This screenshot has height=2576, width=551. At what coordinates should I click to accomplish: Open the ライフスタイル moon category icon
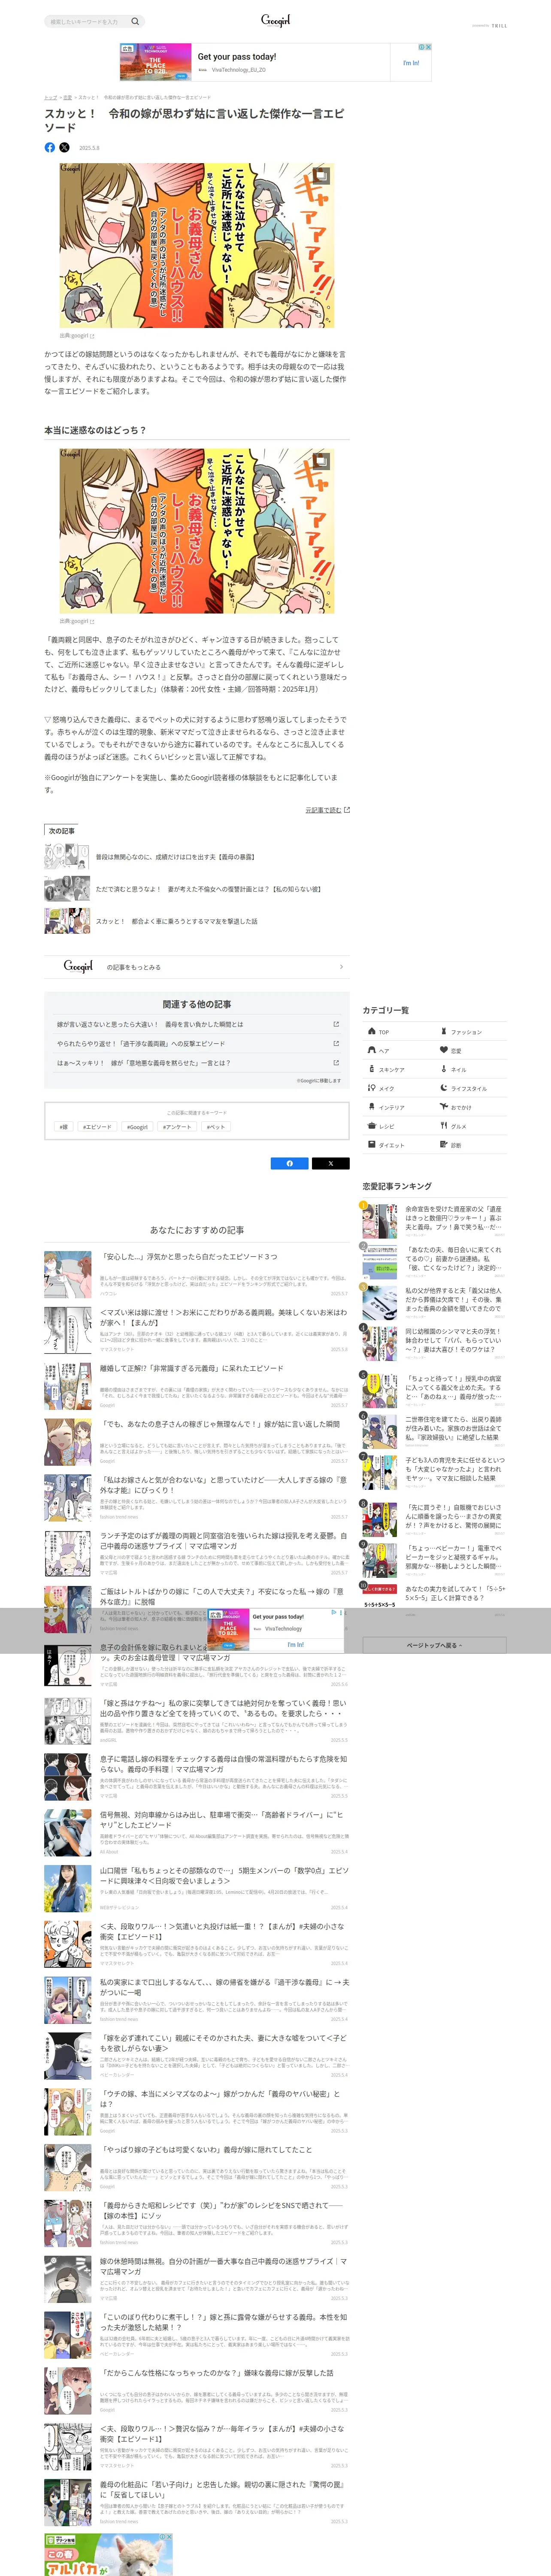pyautogui.click(x=444, y=1088)
